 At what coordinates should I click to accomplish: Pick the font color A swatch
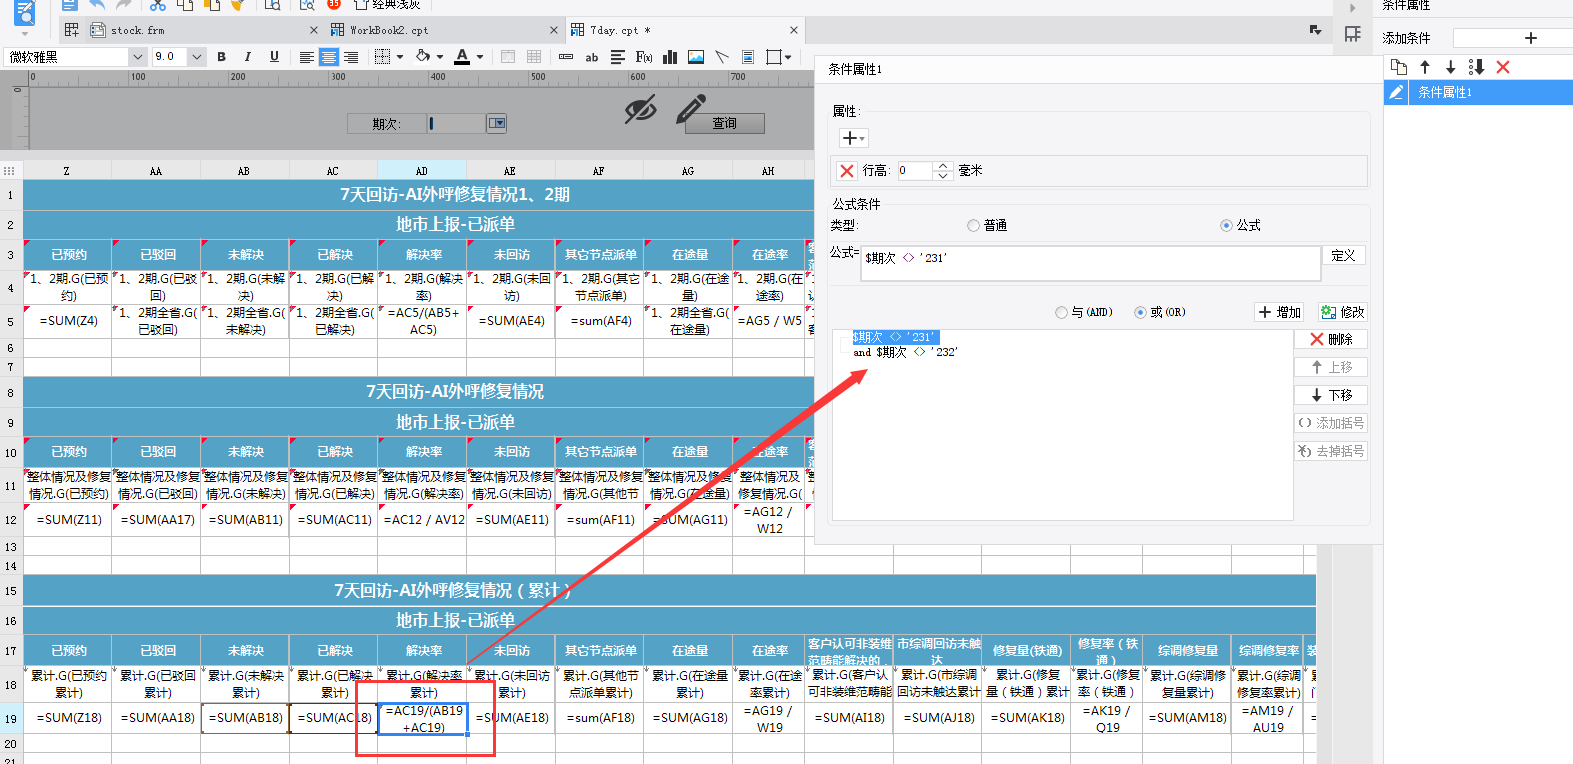[461, 57]
